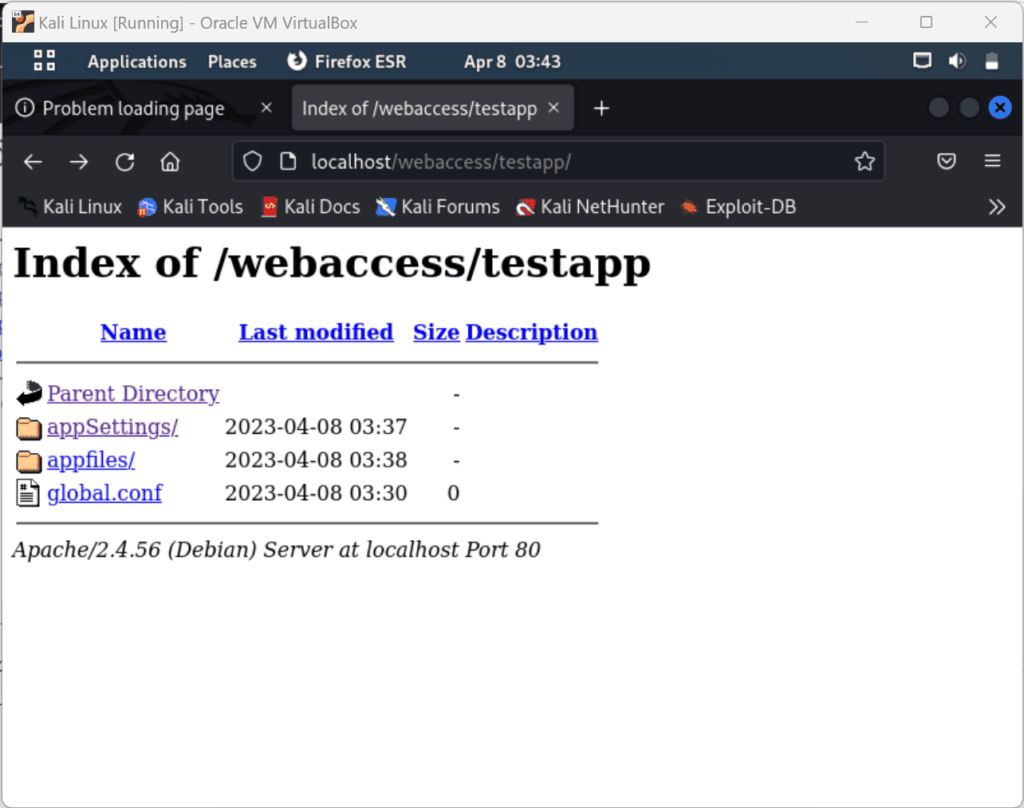Open the global.conf file
The height and width of the screenshot is (808, 1024).
point(104,493)
